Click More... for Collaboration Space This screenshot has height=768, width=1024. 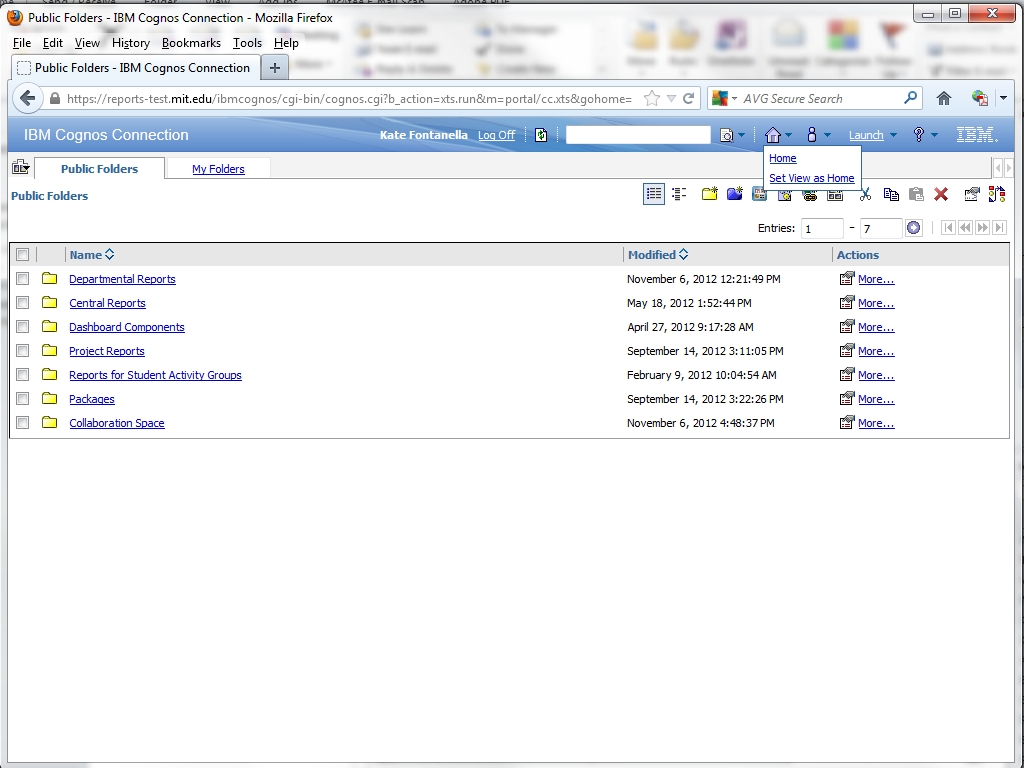click(x=875, y=423)
